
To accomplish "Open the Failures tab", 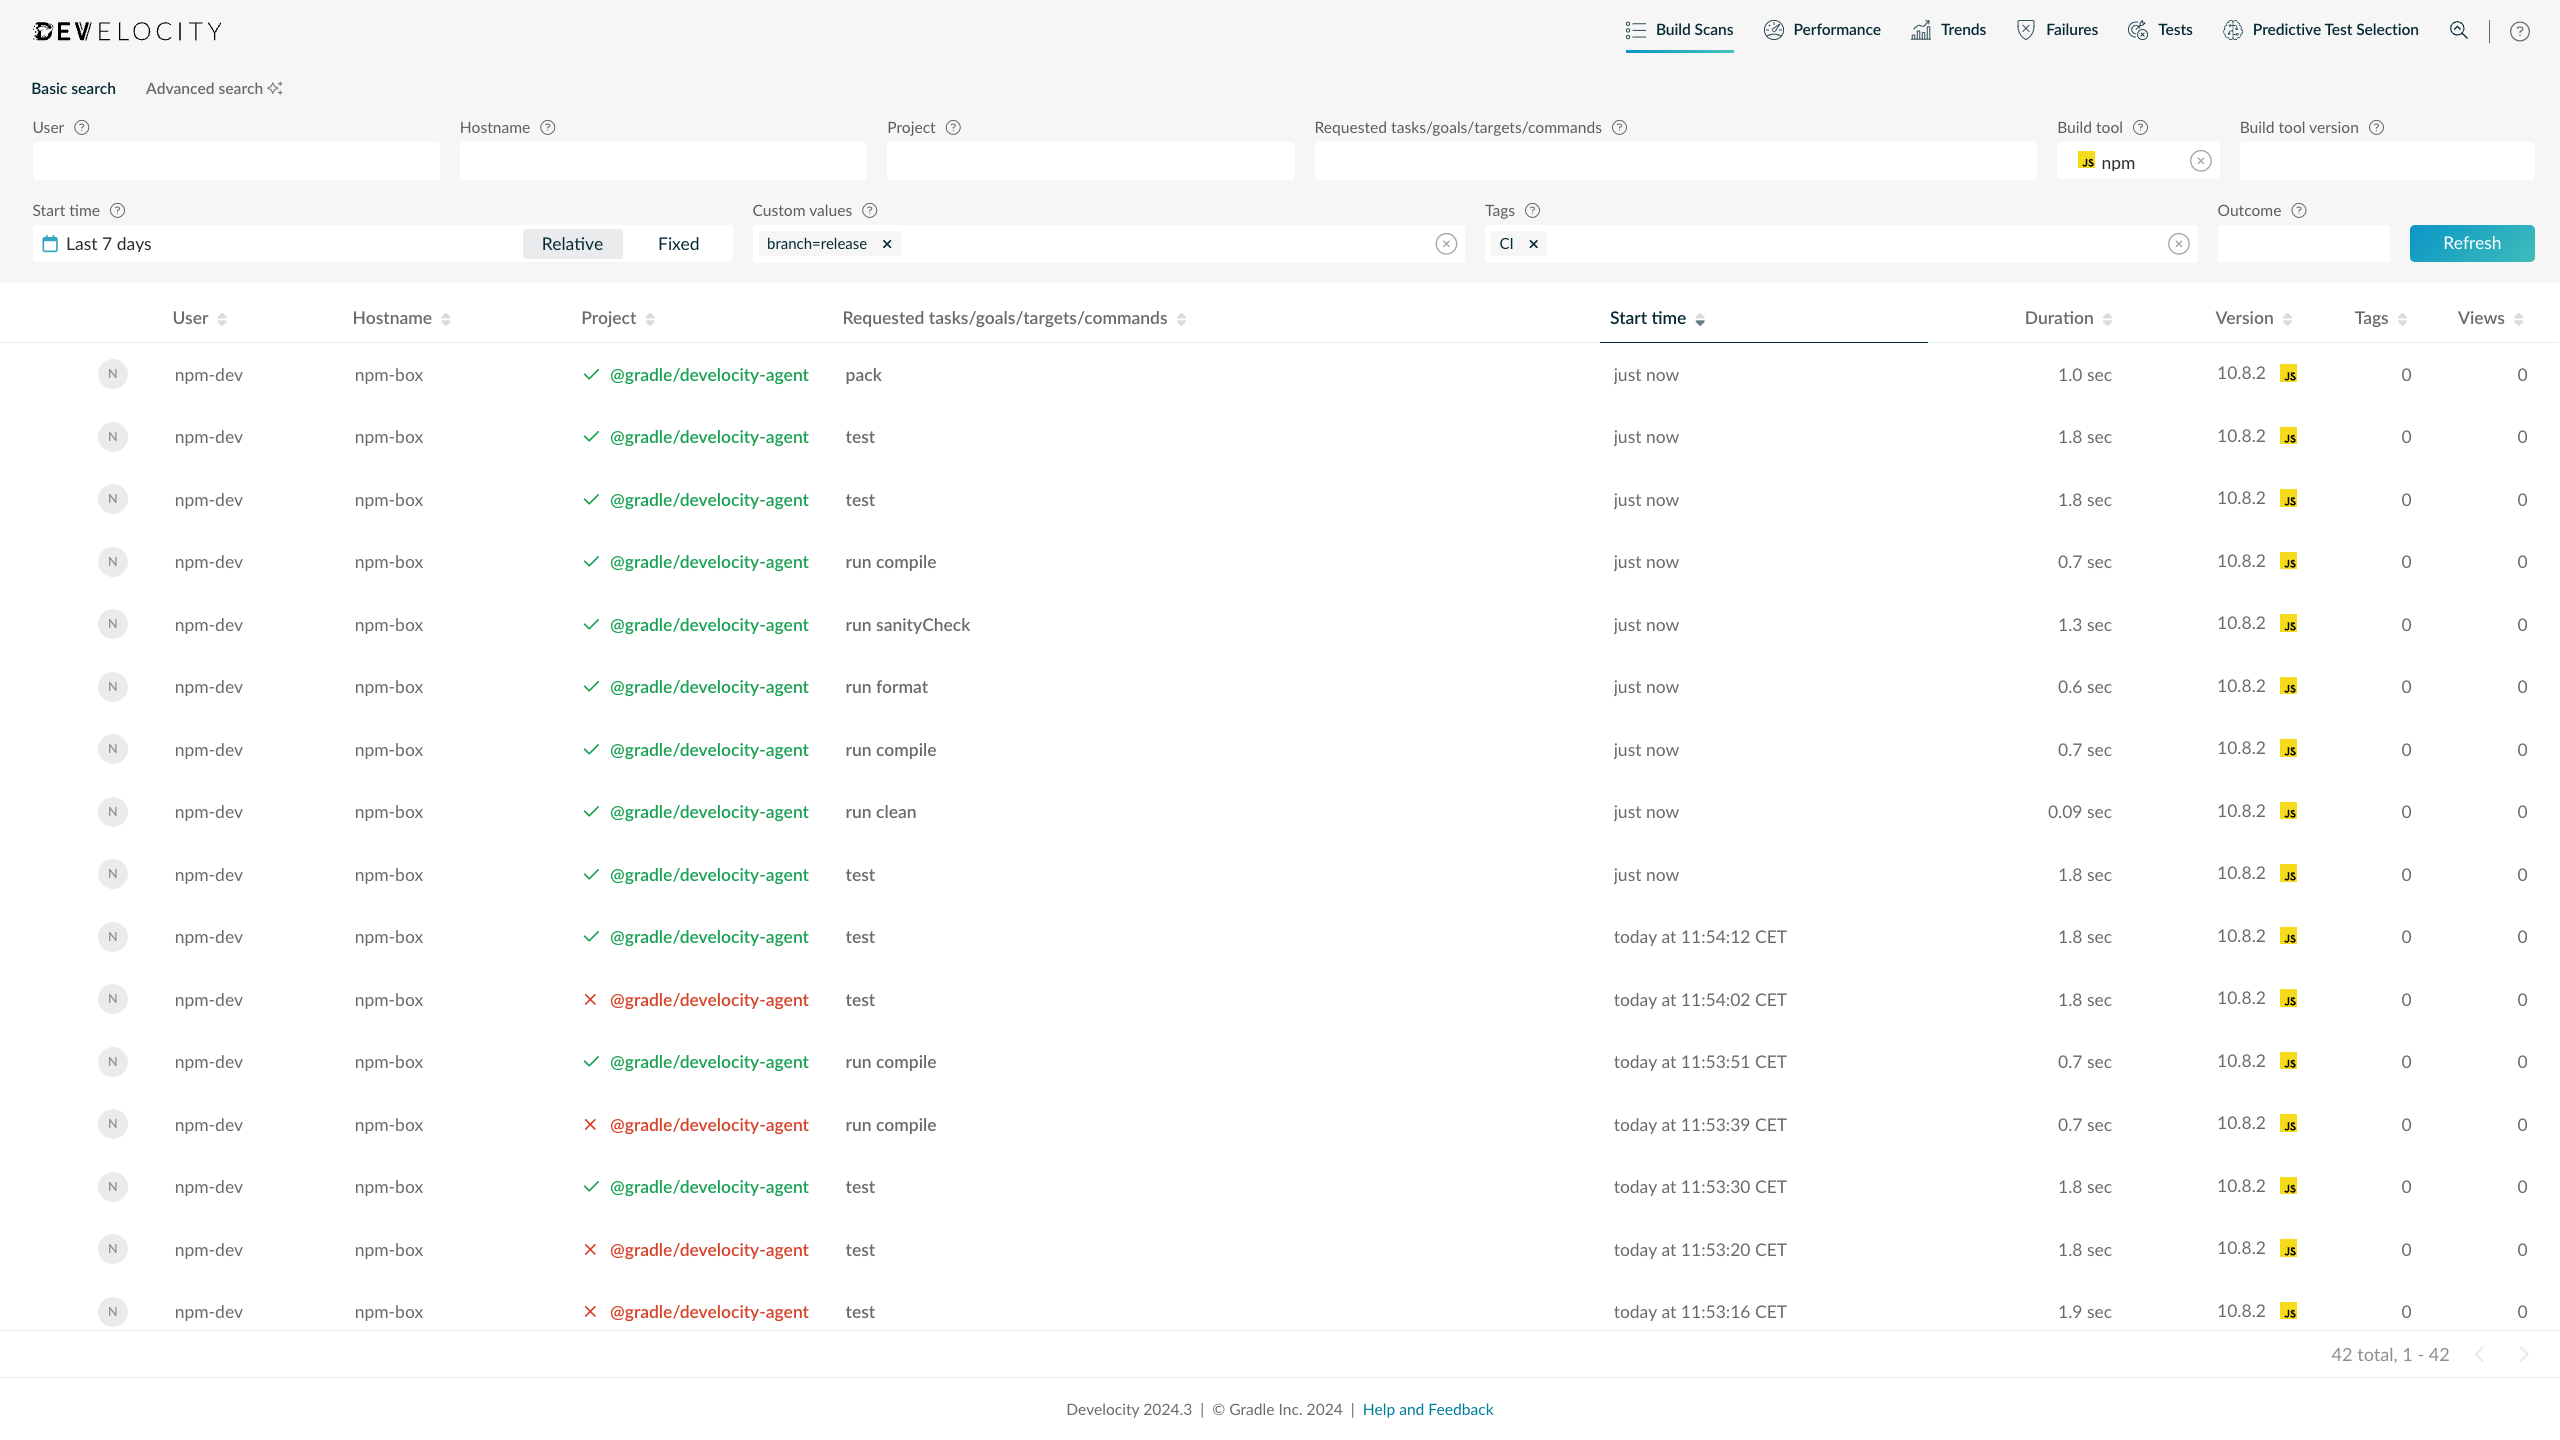I will tap(2056, 30).
